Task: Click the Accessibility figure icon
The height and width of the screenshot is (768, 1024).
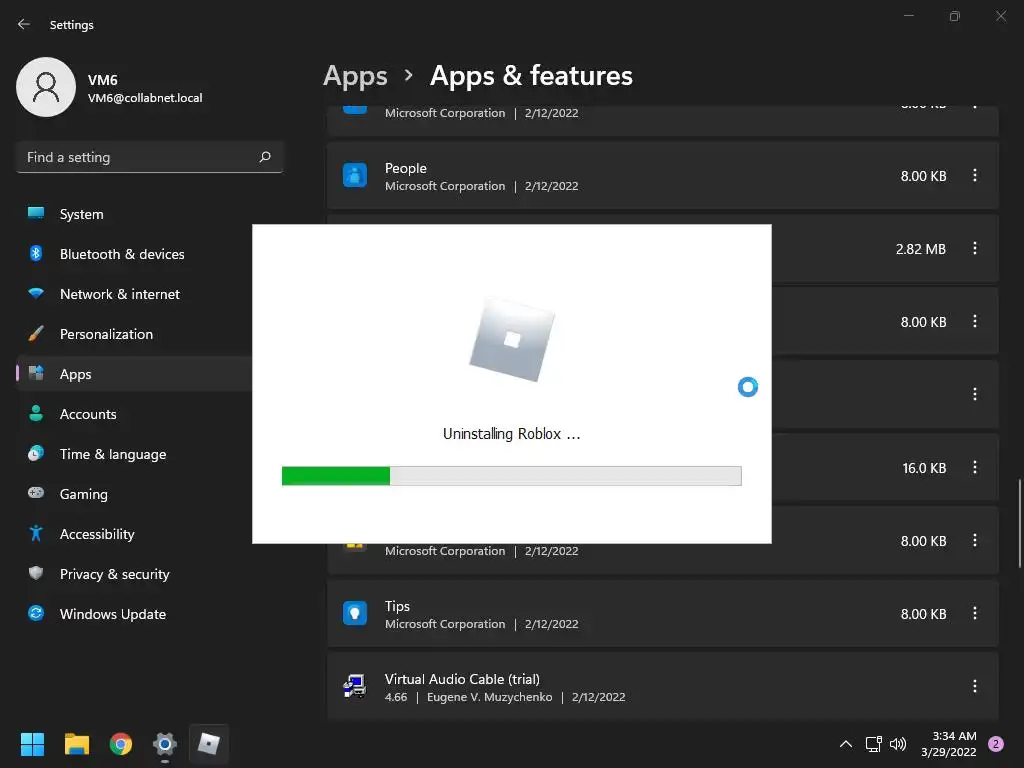Action: [36, 534]
